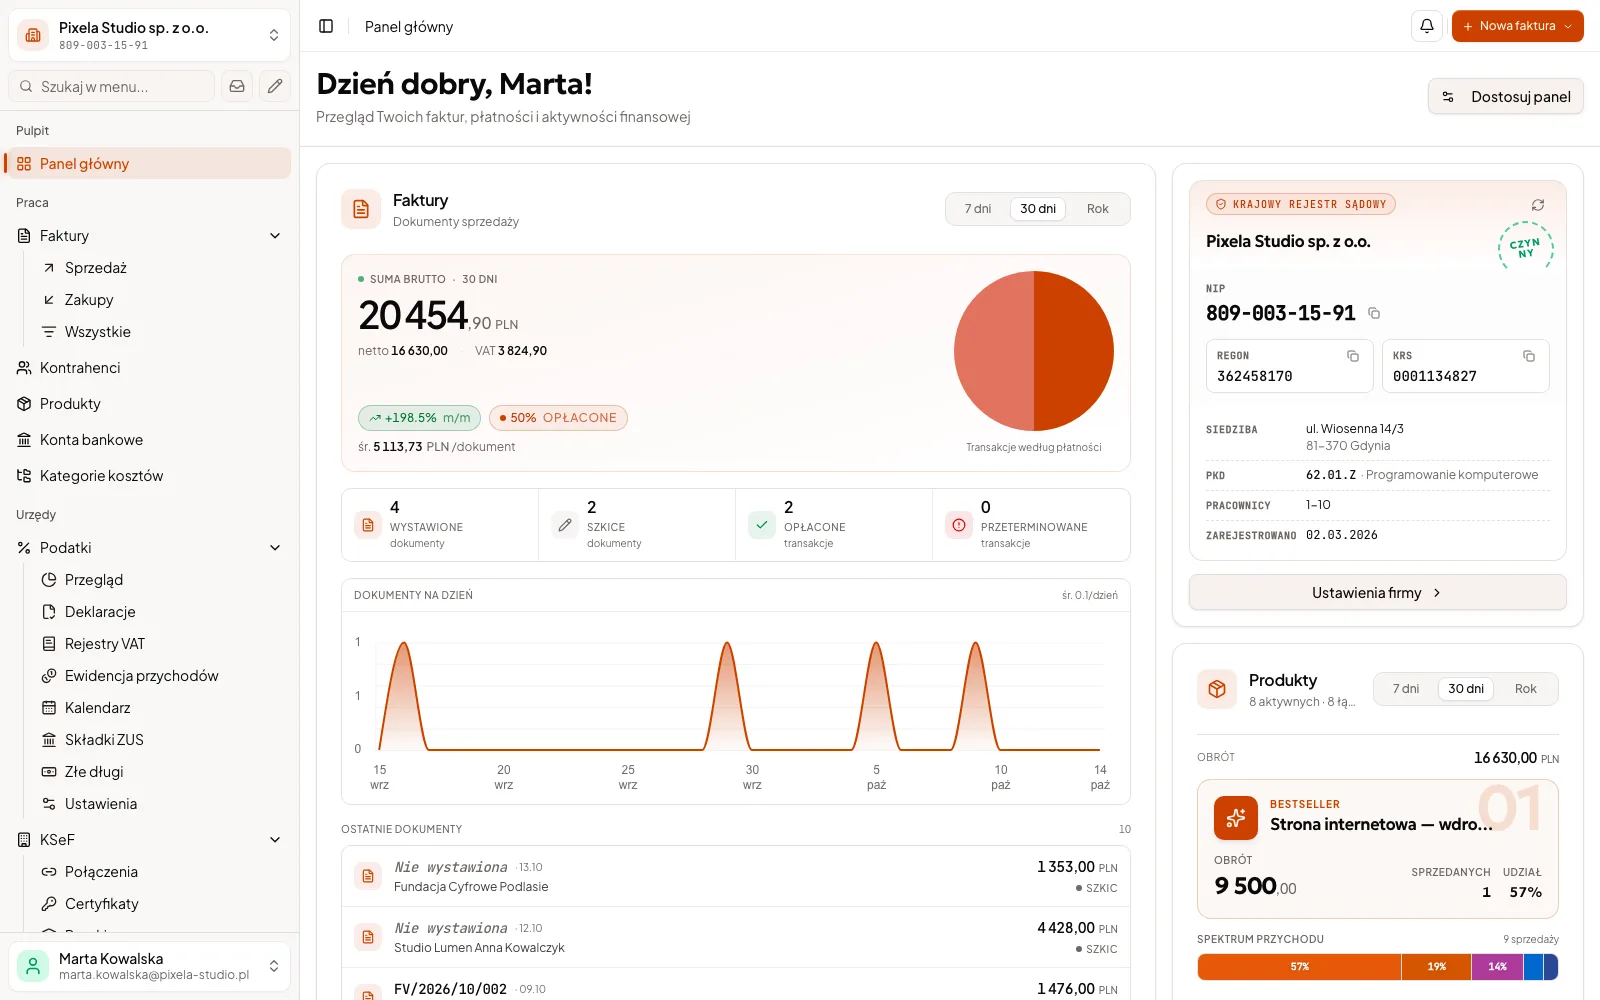
Task: Refresh the Krajowy Rejestr Sądowy data
Action: [x=1538, y=205]
